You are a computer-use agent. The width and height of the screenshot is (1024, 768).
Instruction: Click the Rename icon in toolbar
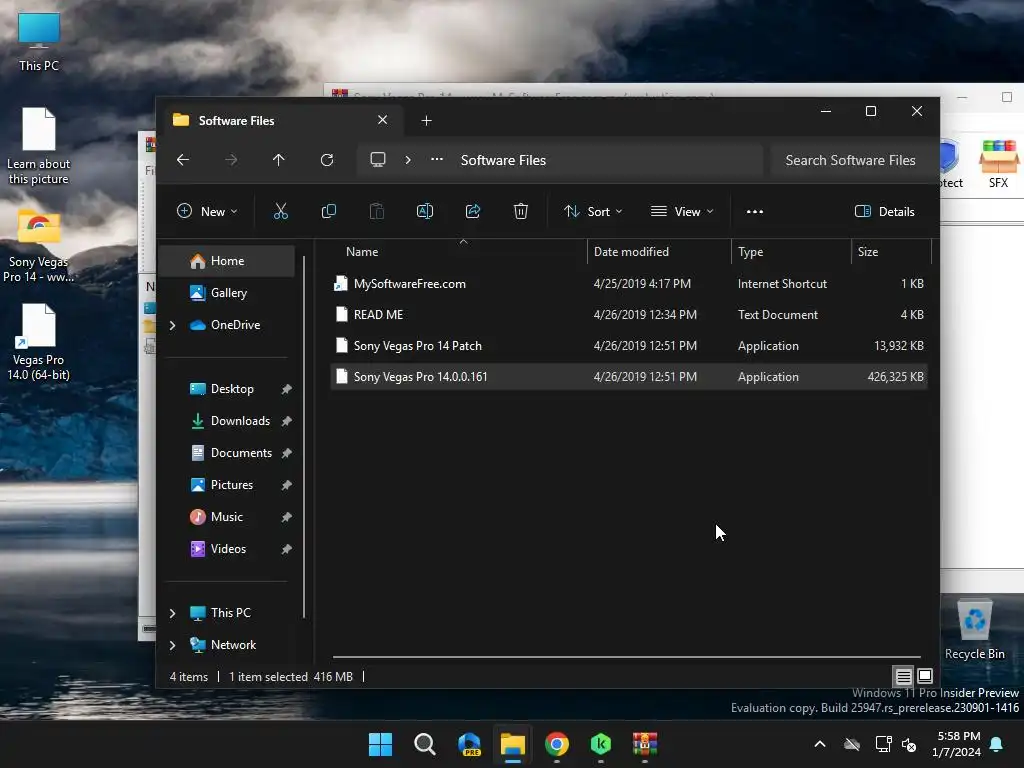424,211
